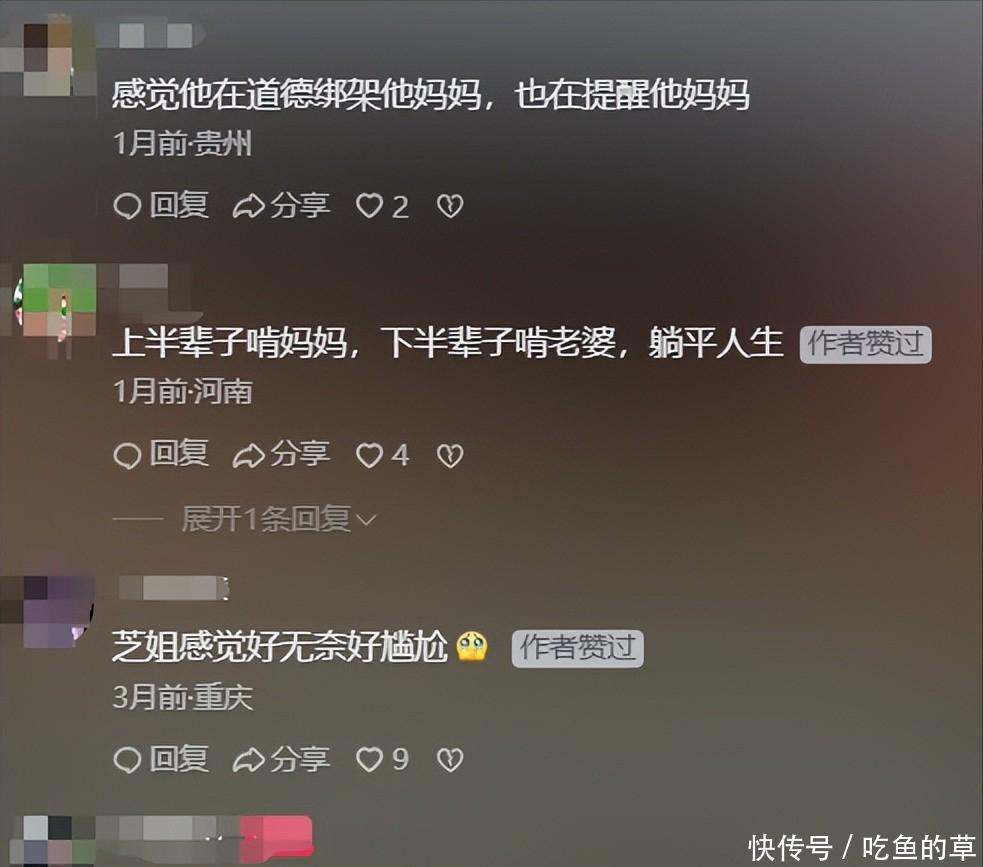Screen dimensions: 983x867
Task: Share the Chongqing comment
Action: 281,759
